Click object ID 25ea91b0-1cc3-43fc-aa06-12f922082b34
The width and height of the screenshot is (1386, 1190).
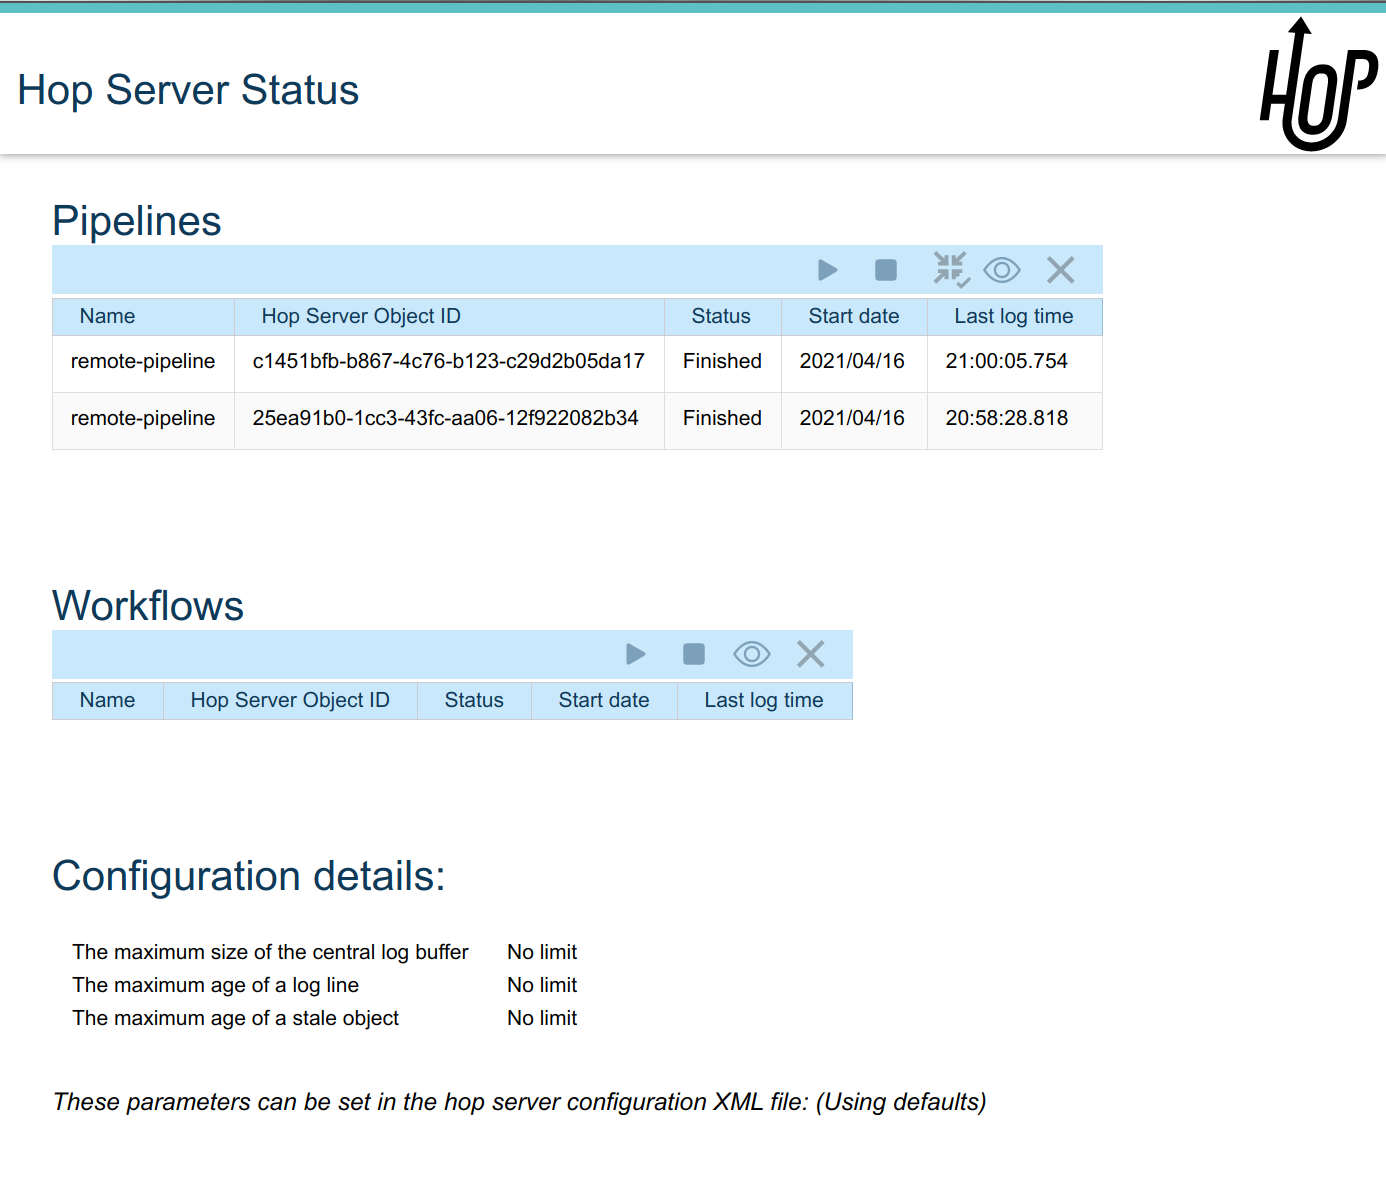click(445, 418)
